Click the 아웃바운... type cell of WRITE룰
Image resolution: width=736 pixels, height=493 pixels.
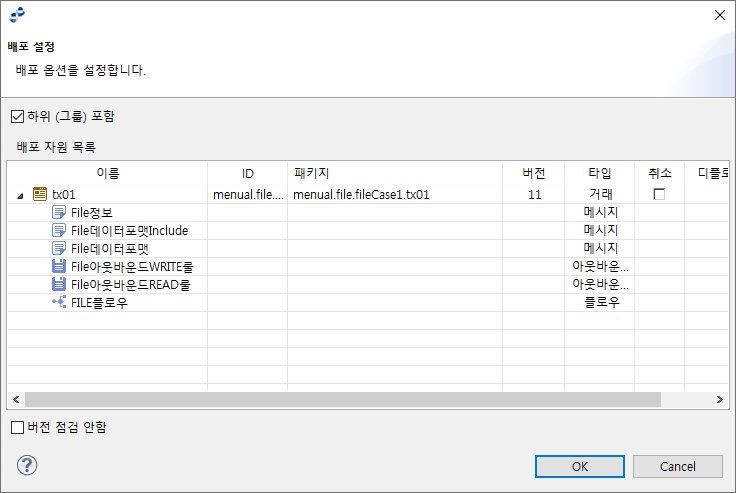[x=600, y=266]
